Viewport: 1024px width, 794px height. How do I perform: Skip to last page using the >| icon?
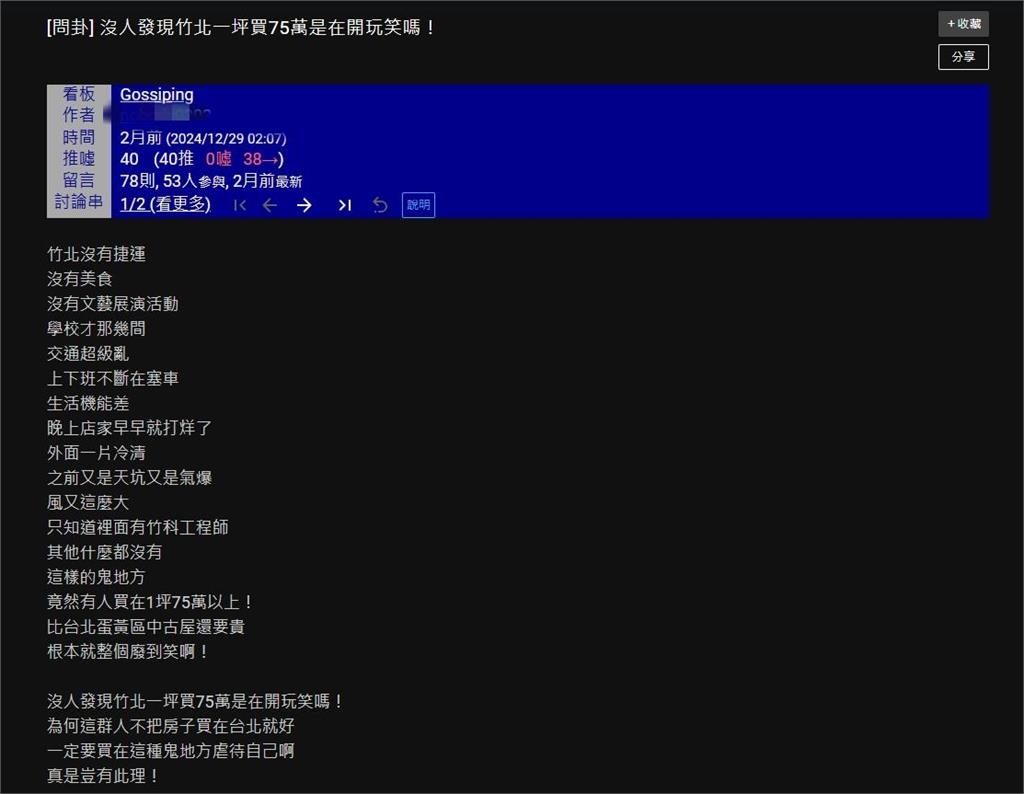344,205
